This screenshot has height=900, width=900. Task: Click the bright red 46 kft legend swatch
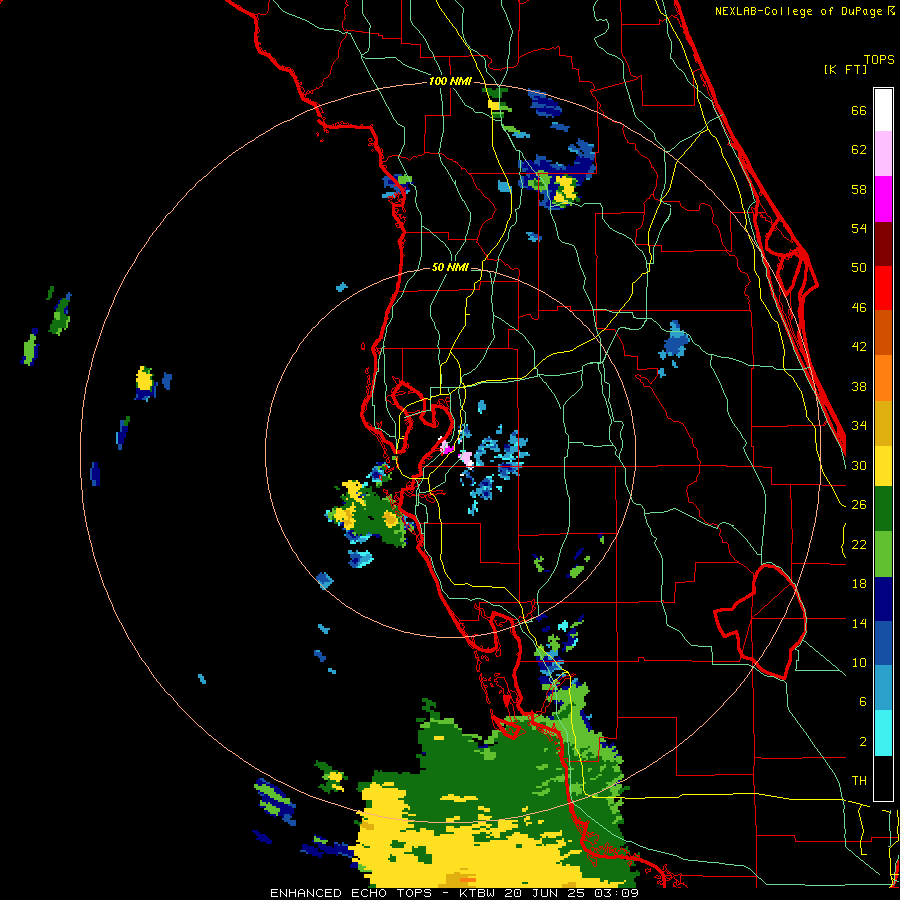click(x=883, y=288)
